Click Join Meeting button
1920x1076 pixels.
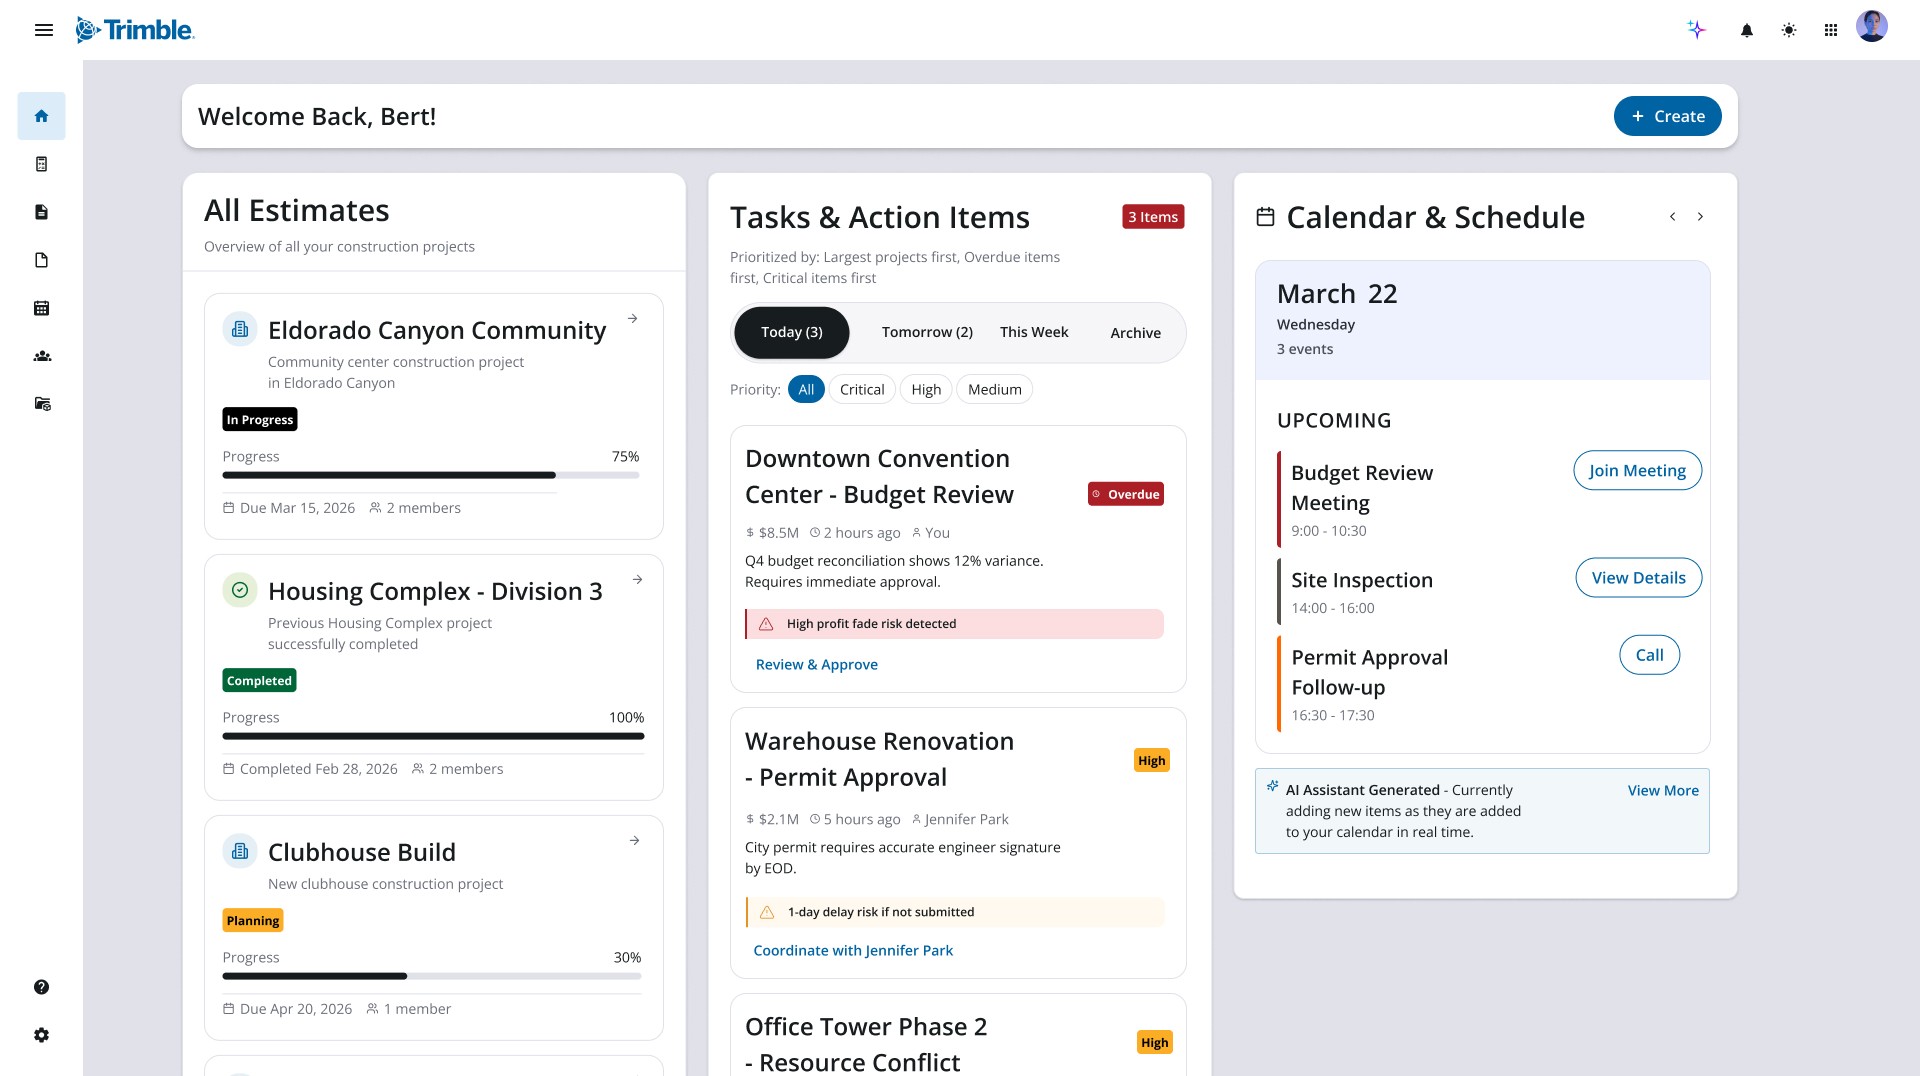pyautogui.click(x=1638, y=470)
